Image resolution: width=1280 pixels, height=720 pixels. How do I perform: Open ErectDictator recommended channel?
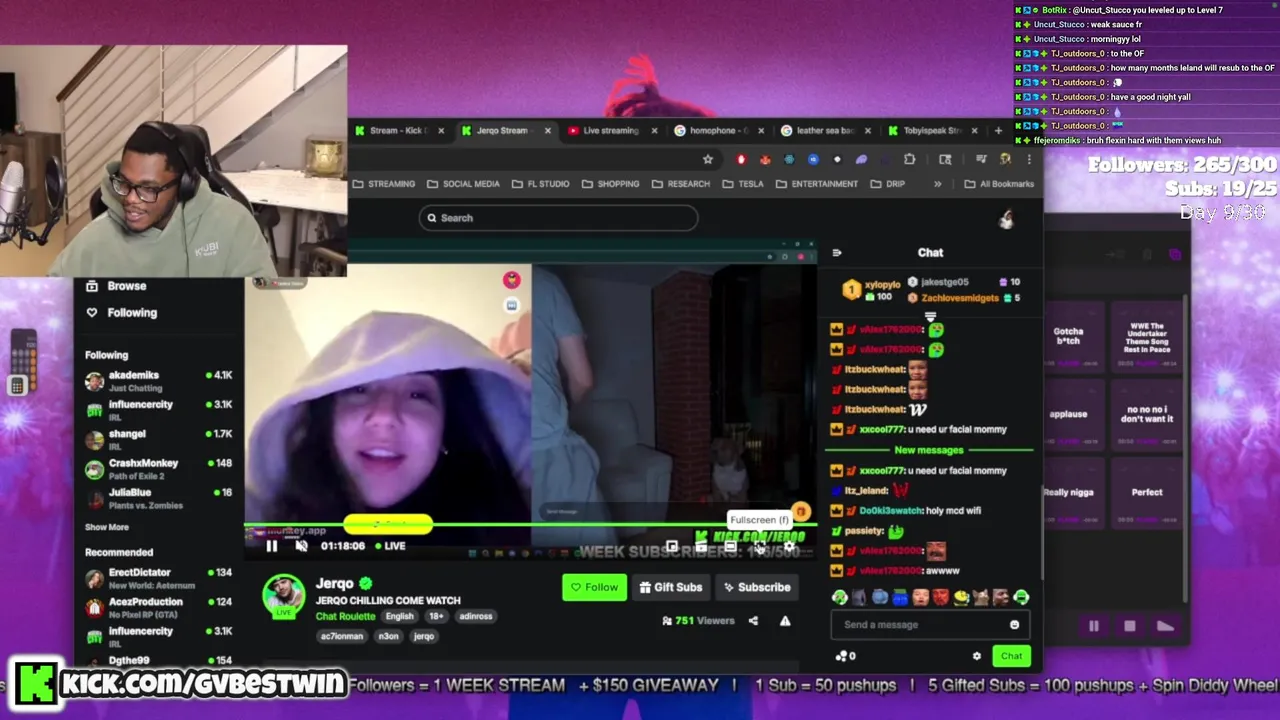[158, 578]
